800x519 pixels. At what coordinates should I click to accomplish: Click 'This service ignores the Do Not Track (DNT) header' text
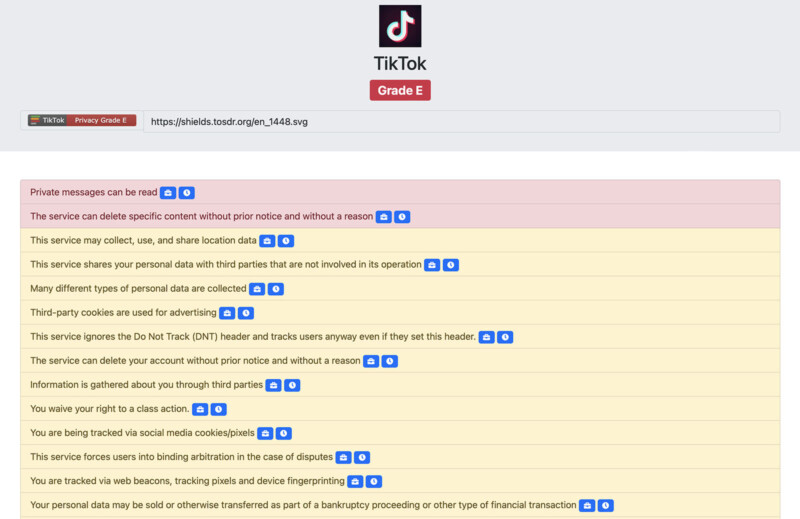click(x=253, y=336)
